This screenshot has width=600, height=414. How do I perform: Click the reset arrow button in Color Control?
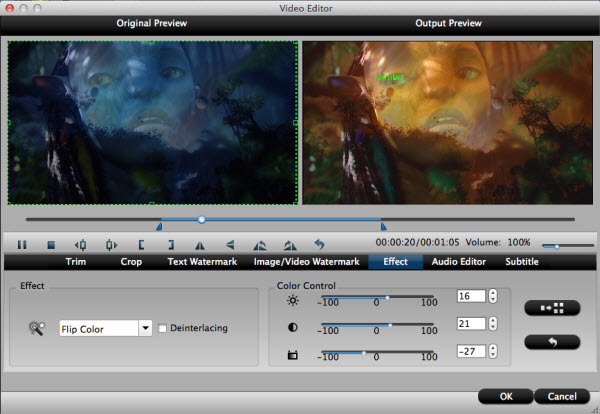[x=552, y=342]
